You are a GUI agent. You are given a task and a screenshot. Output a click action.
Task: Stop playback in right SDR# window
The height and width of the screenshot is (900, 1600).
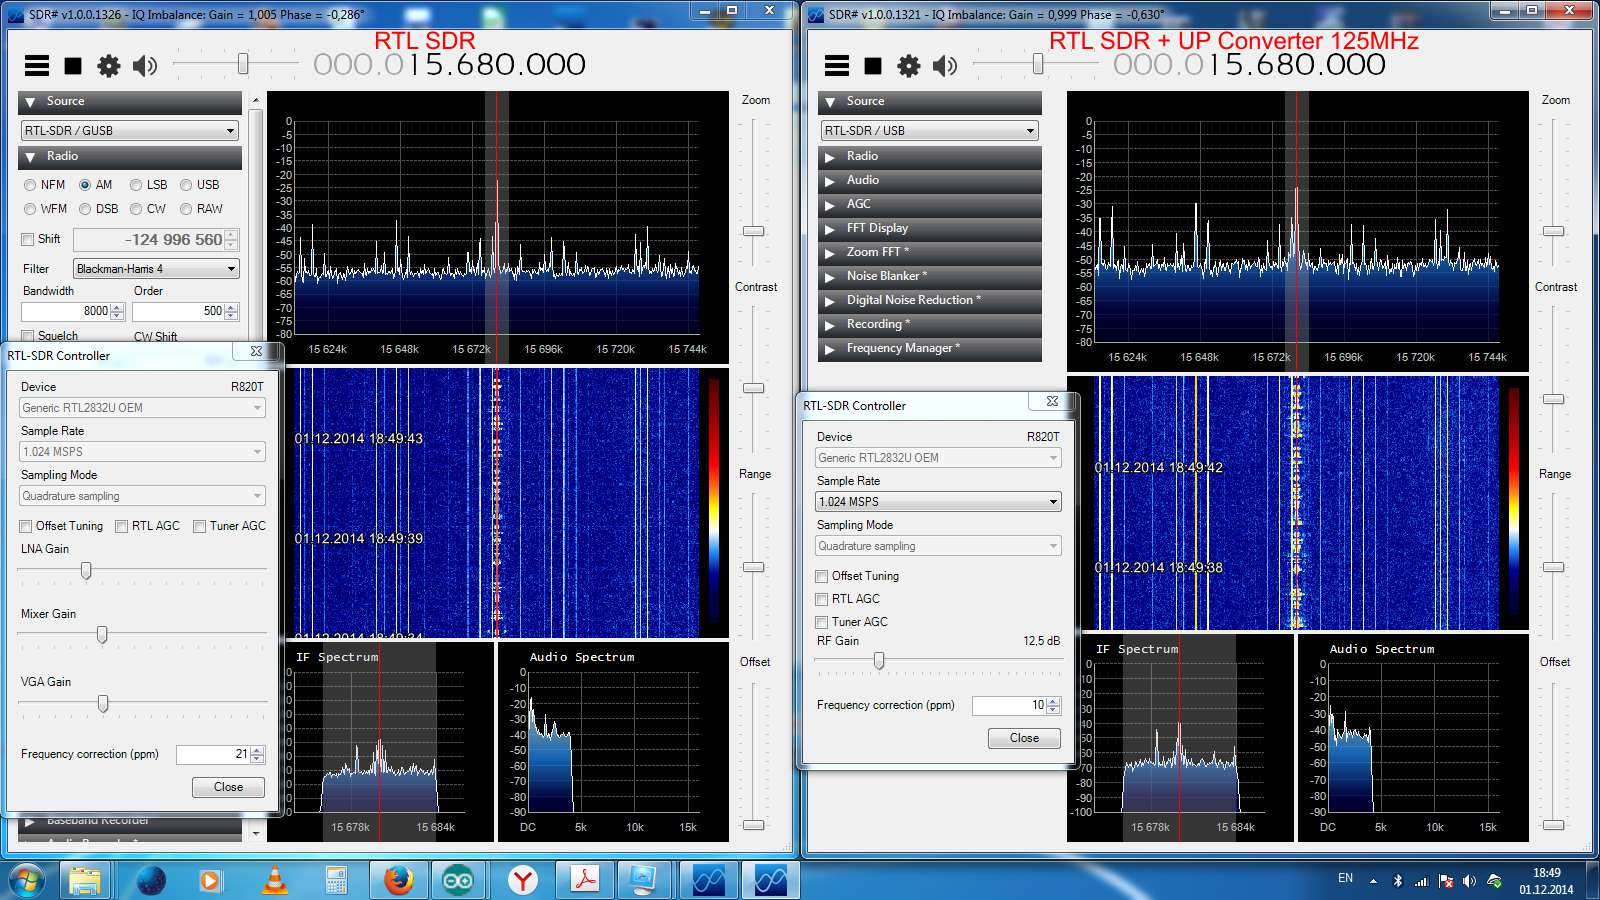pyautogui.click(x=873, y=66)
